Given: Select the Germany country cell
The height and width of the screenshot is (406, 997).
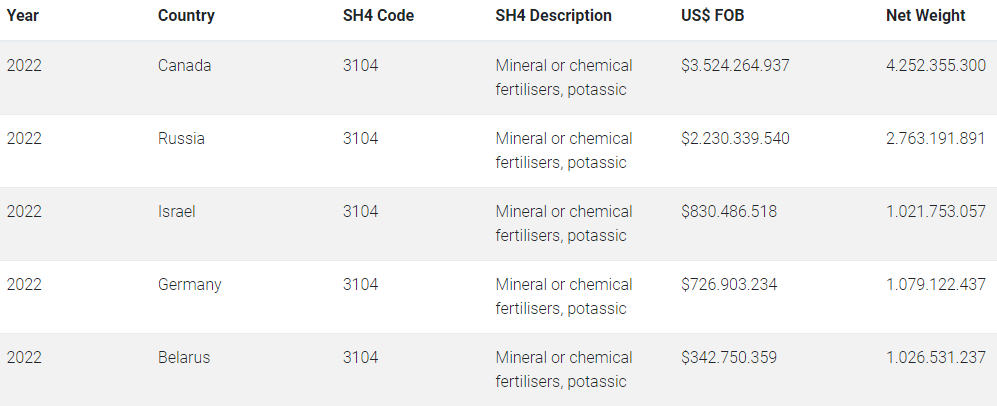Looking at the screenshot, I should click(x=189, y=285).
